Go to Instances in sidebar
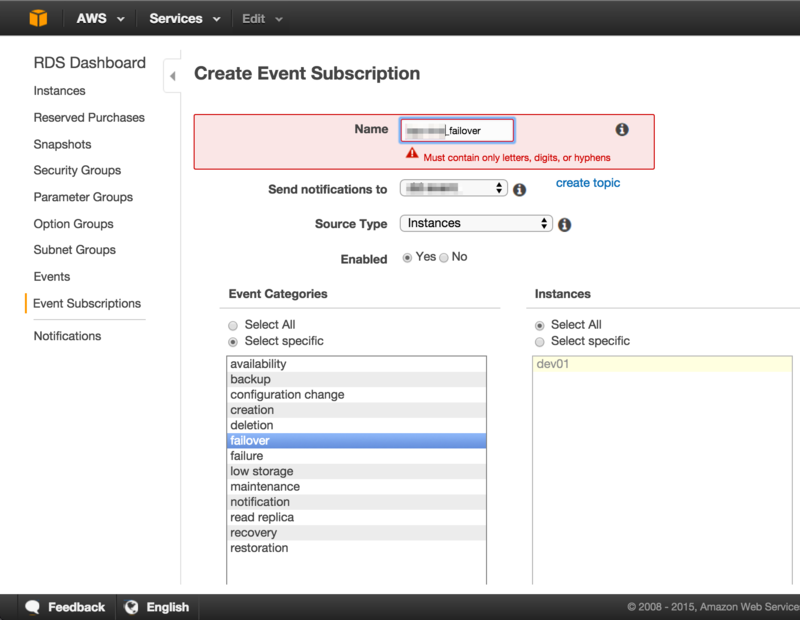 (60, 91)
